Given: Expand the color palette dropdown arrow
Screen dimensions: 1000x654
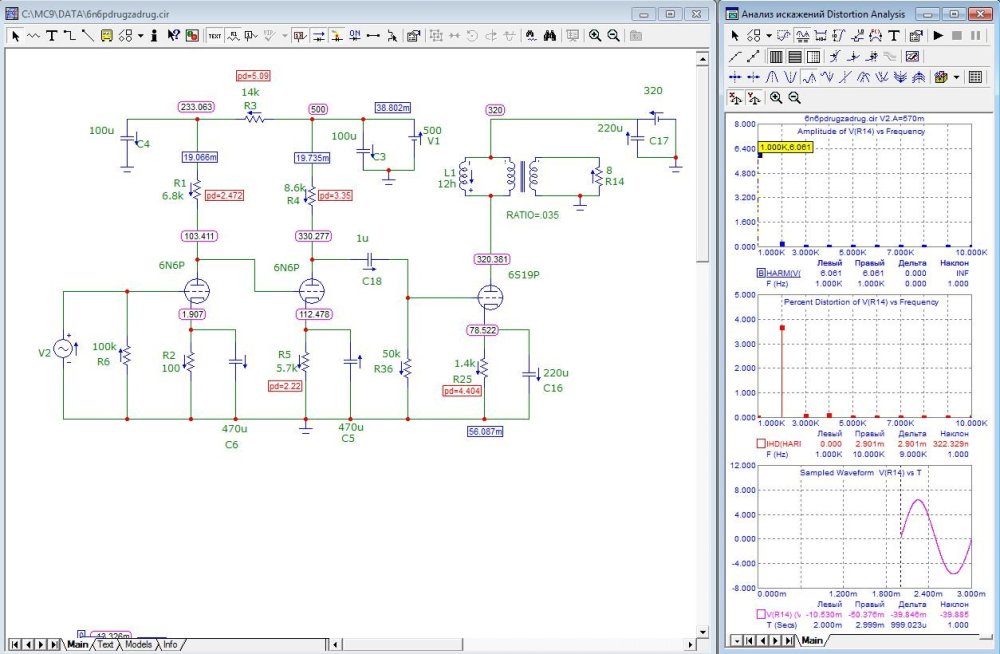Looking at the screenshot, I should coord(957,77).
